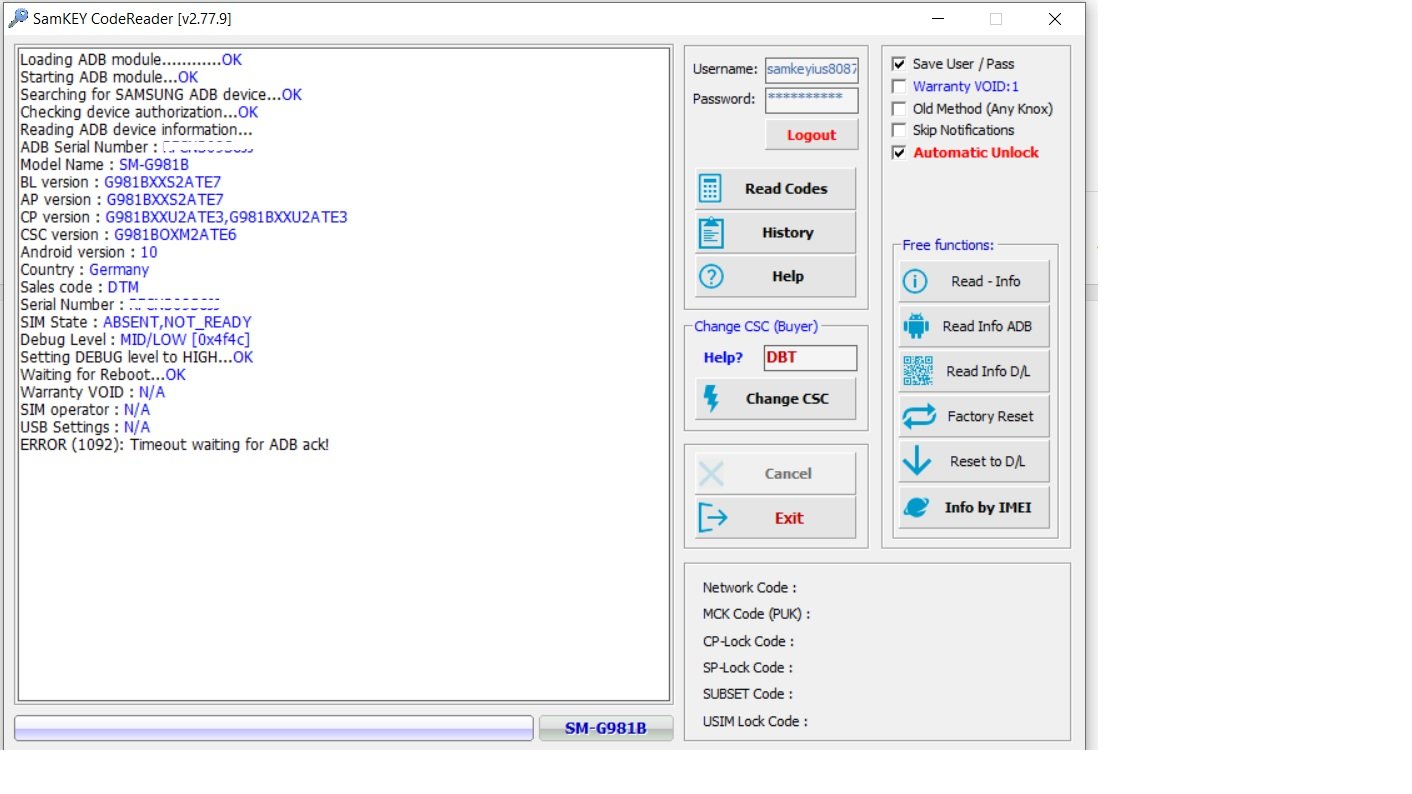Click the Android version 10 line

[x=89, y=252]
